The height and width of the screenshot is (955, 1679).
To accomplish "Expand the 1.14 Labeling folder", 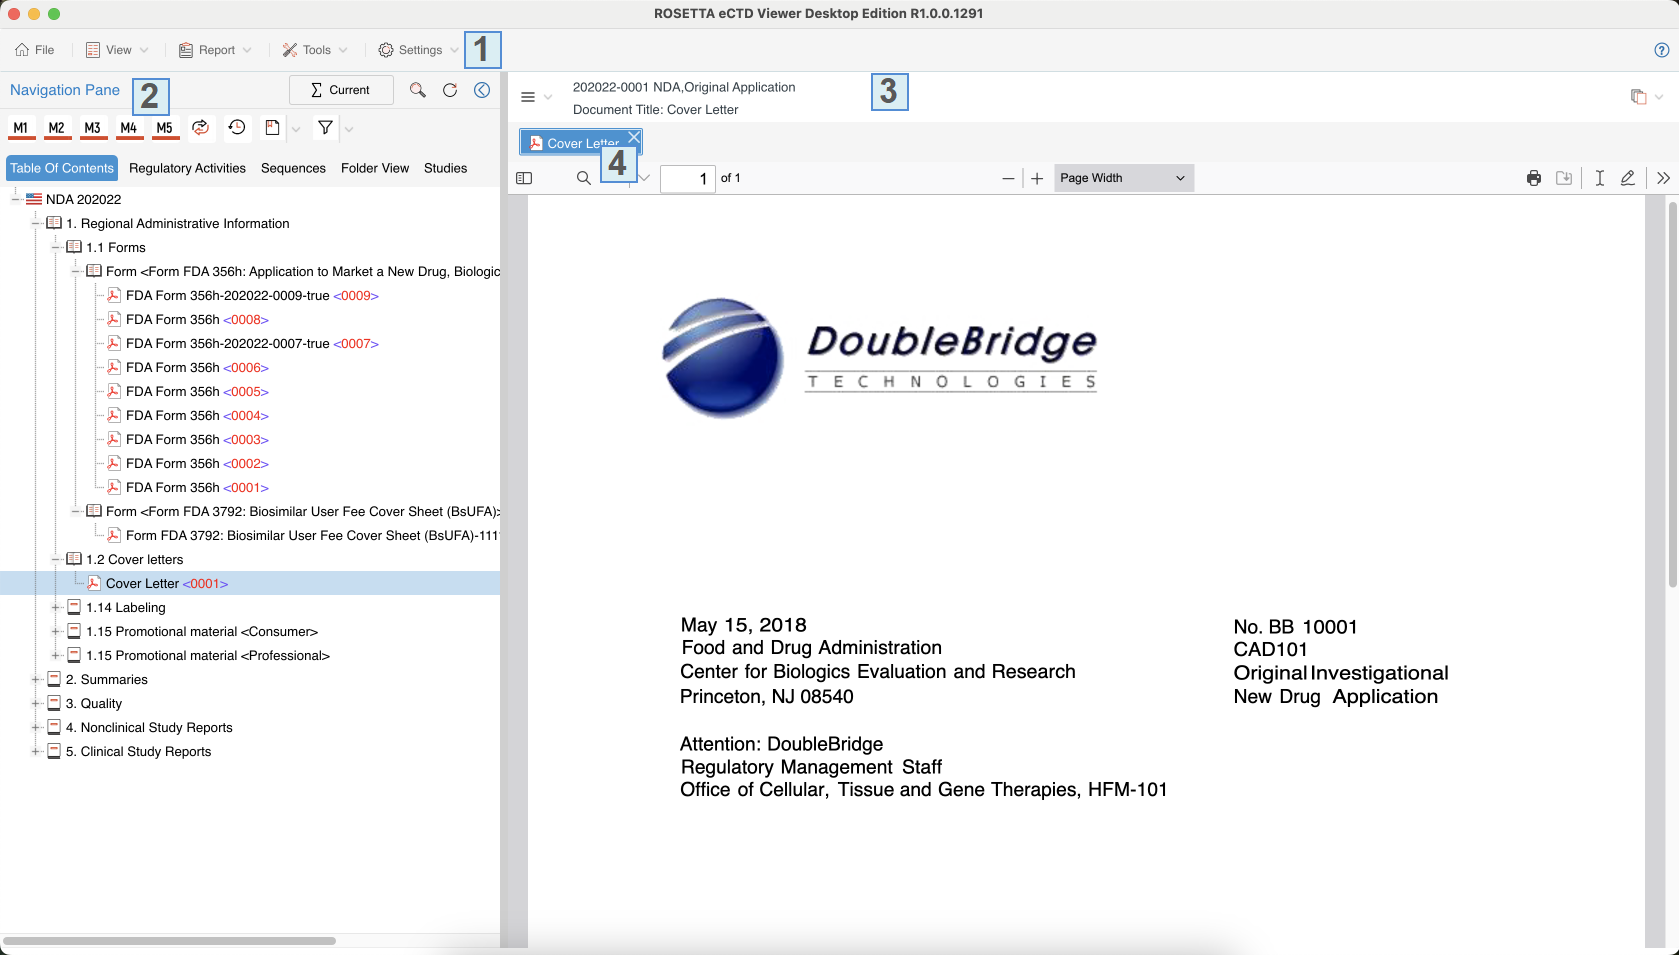I will [56, 607].
